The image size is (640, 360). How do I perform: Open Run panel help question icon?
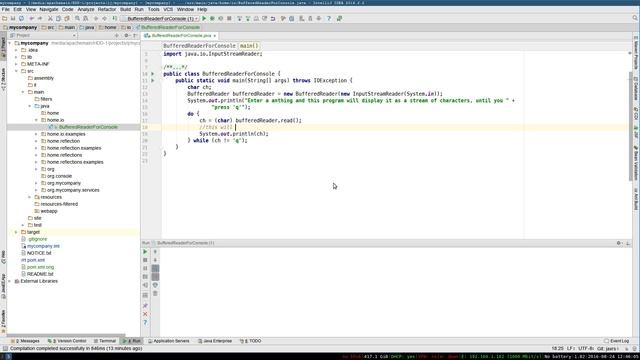(145, 322)
